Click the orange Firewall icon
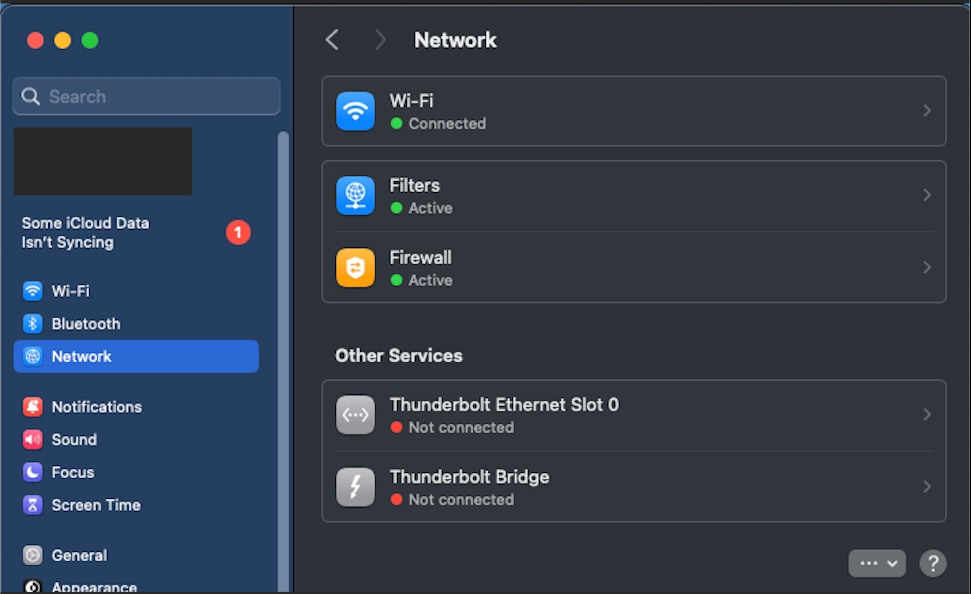Image resolution: width=971 pixels, height=594 pixels. point(355,268)
